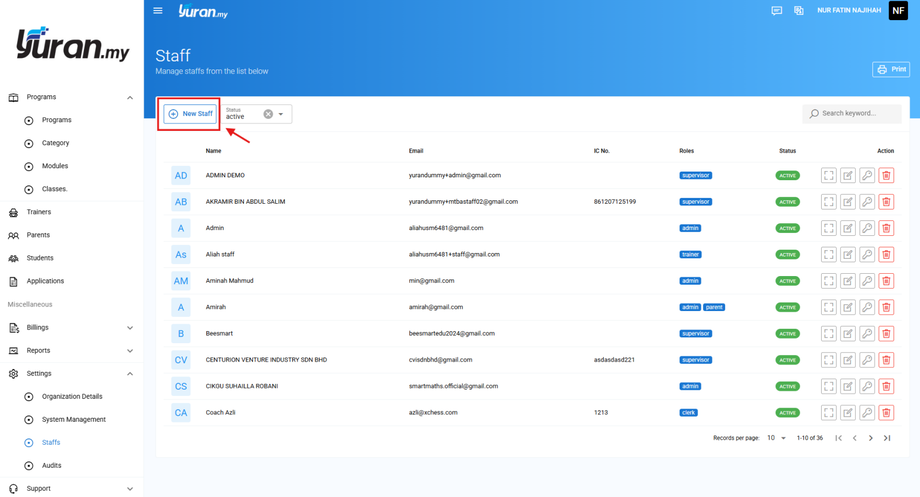Open the translate icon beside the username
This screenshot has width=920, height=497.
tap(799, 11)
